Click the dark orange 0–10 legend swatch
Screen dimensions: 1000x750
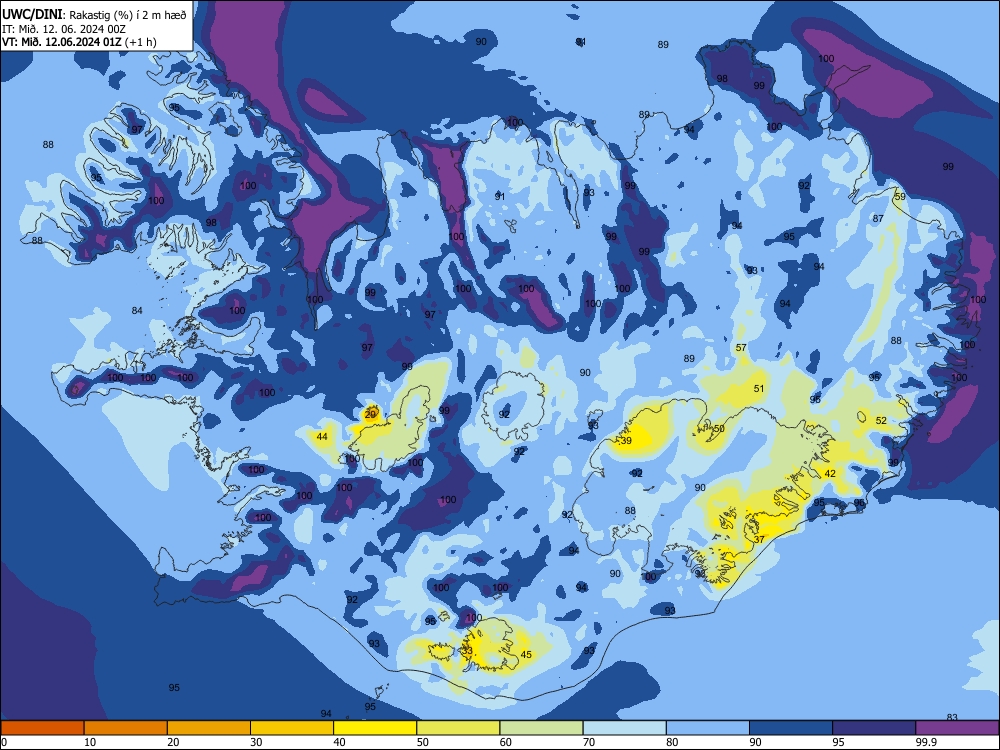(x=42, y=728)
